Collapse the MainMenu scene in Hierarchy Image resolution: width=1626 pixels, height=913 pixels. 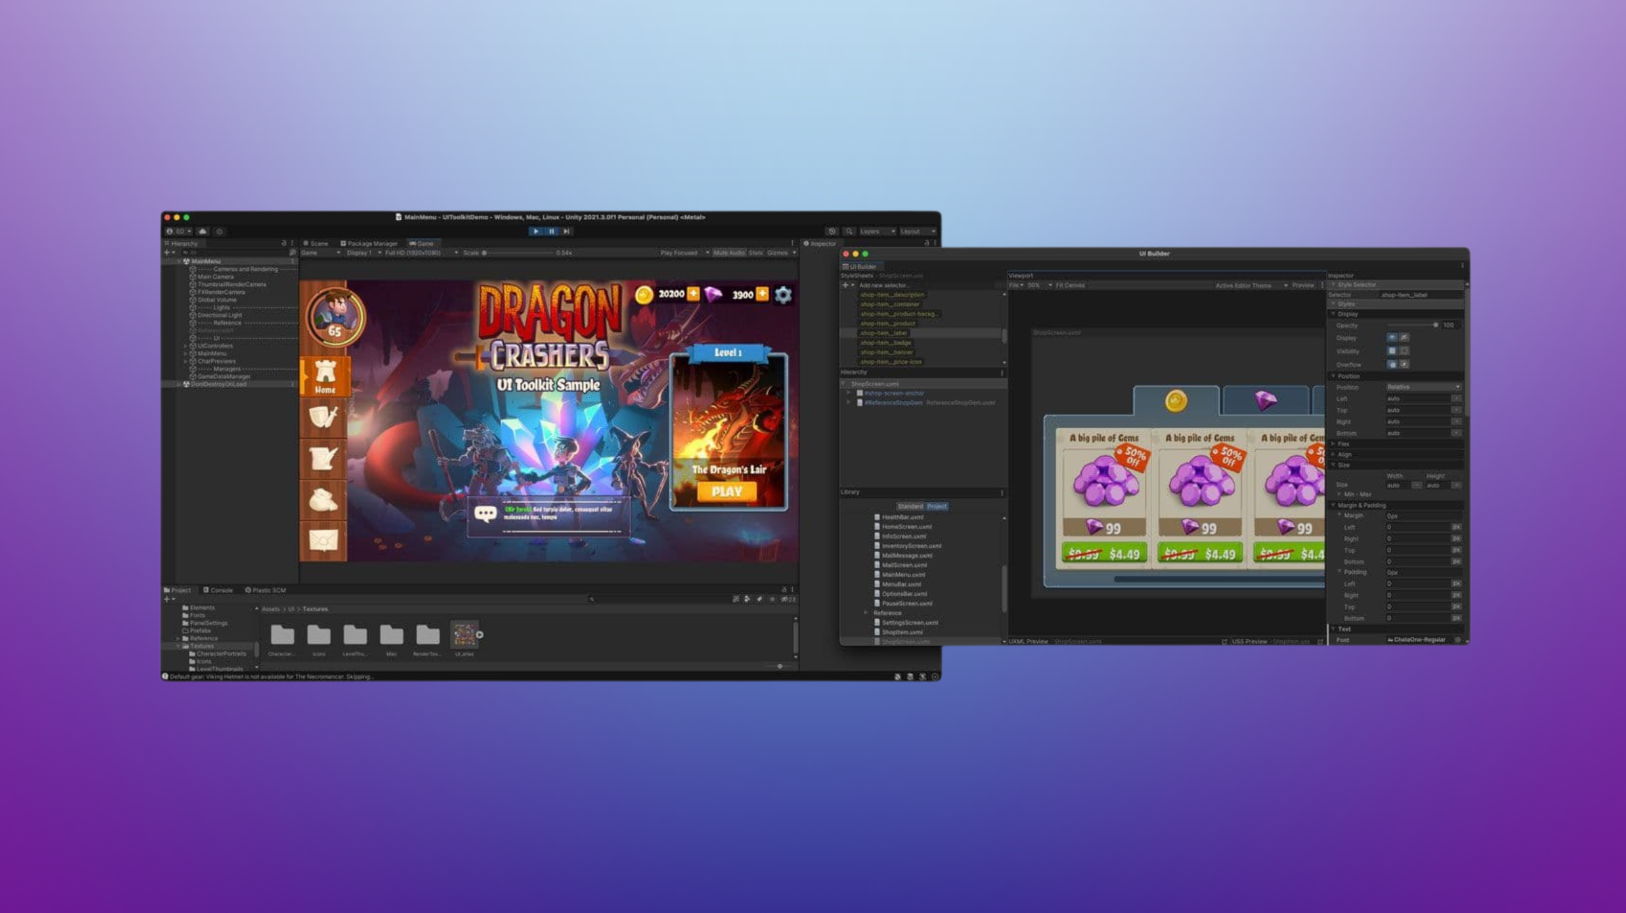click(180, 261)
